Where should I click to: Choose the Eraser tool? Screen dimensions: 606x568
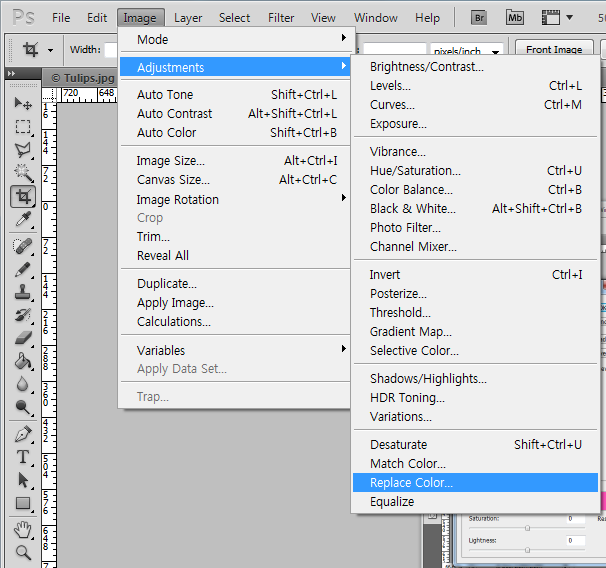click(23, 338)
